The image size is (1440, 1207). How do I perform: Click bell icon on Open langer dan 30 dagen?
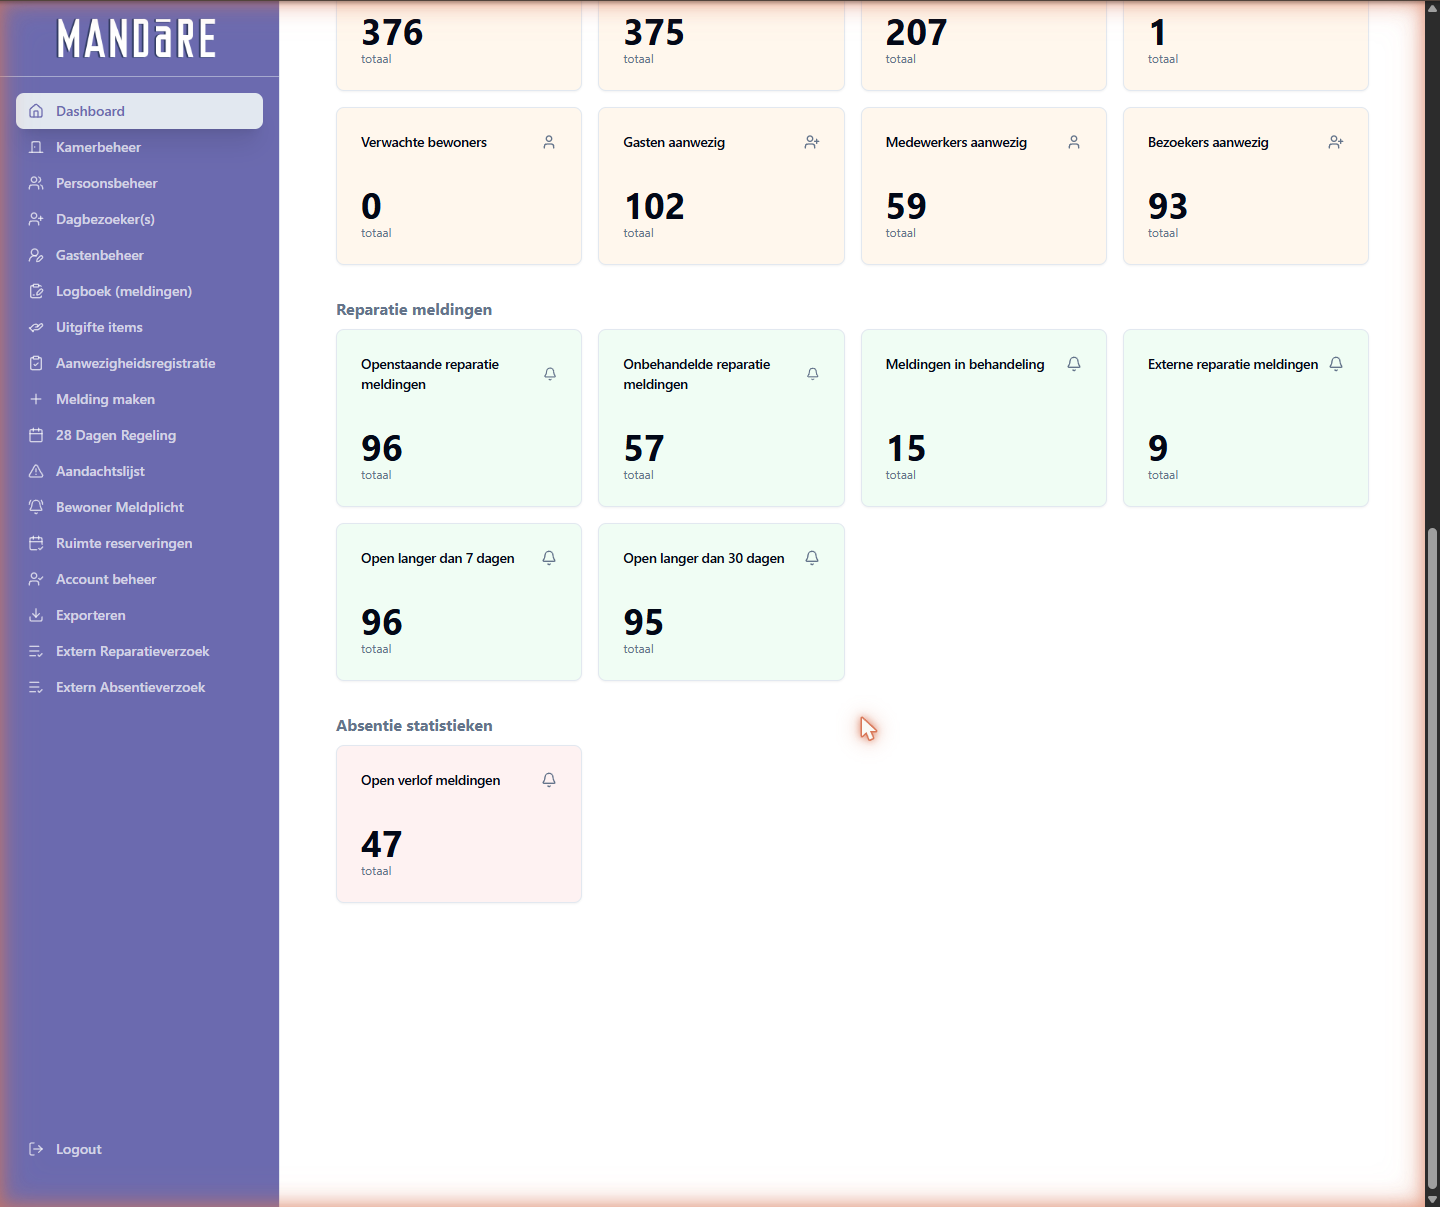pos(812,558)
